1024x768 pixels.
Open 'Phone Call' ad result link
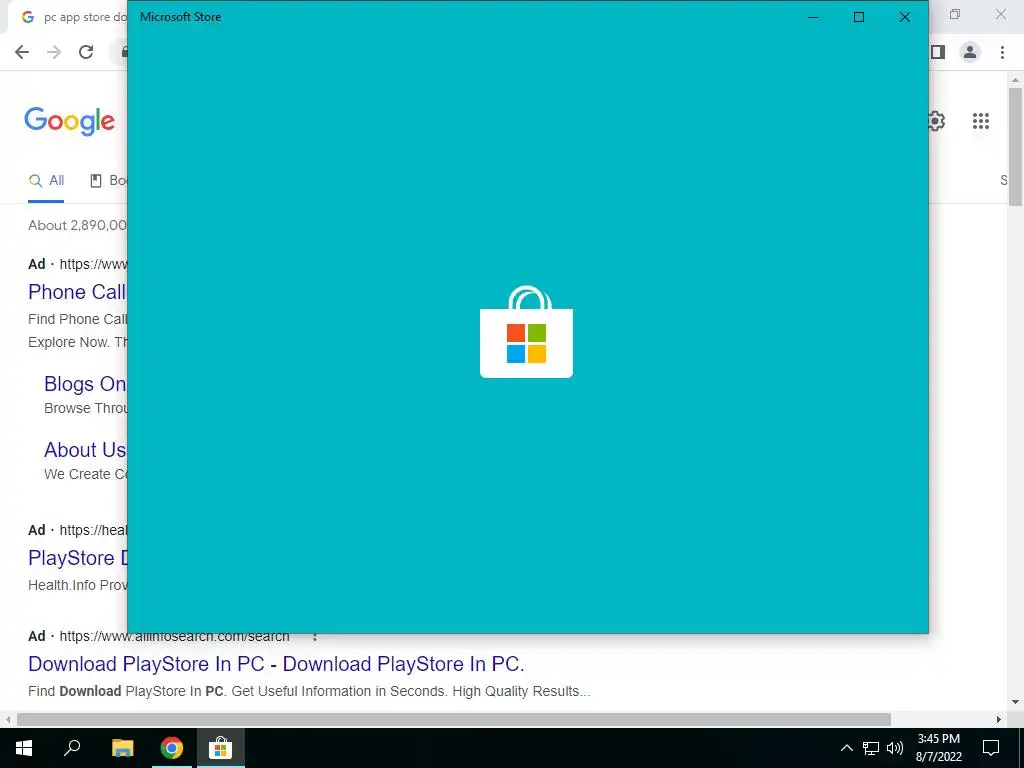[x=77, y=292]
